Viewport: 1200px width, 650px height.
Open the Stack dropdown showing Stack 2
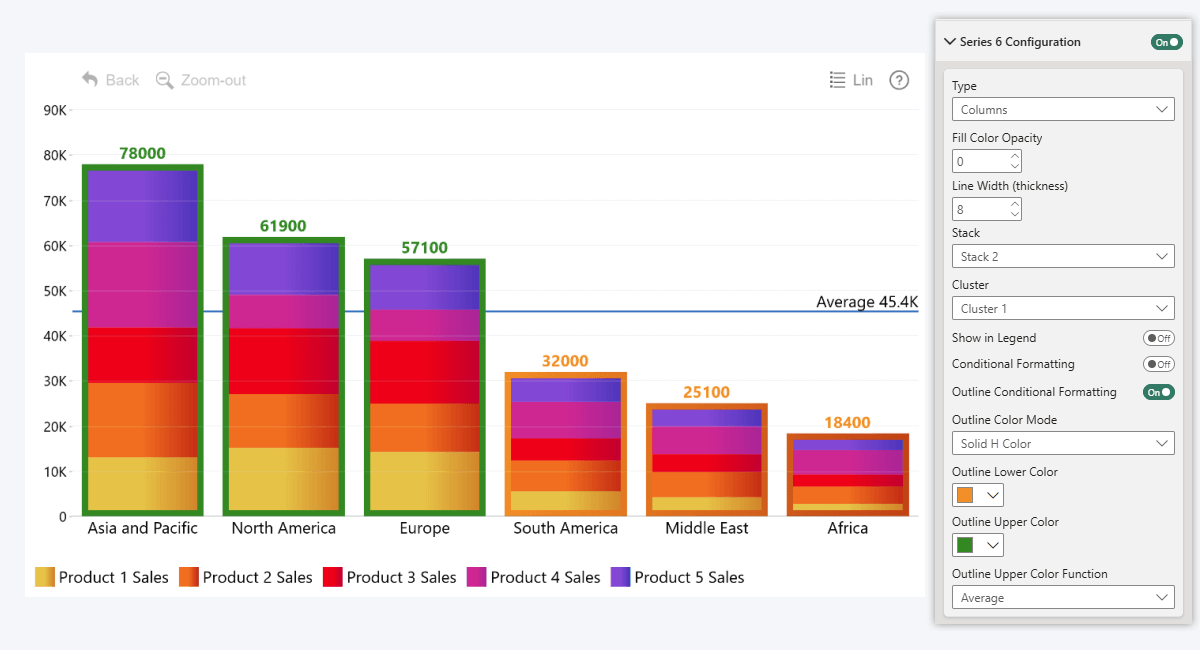pos(1062,257)
